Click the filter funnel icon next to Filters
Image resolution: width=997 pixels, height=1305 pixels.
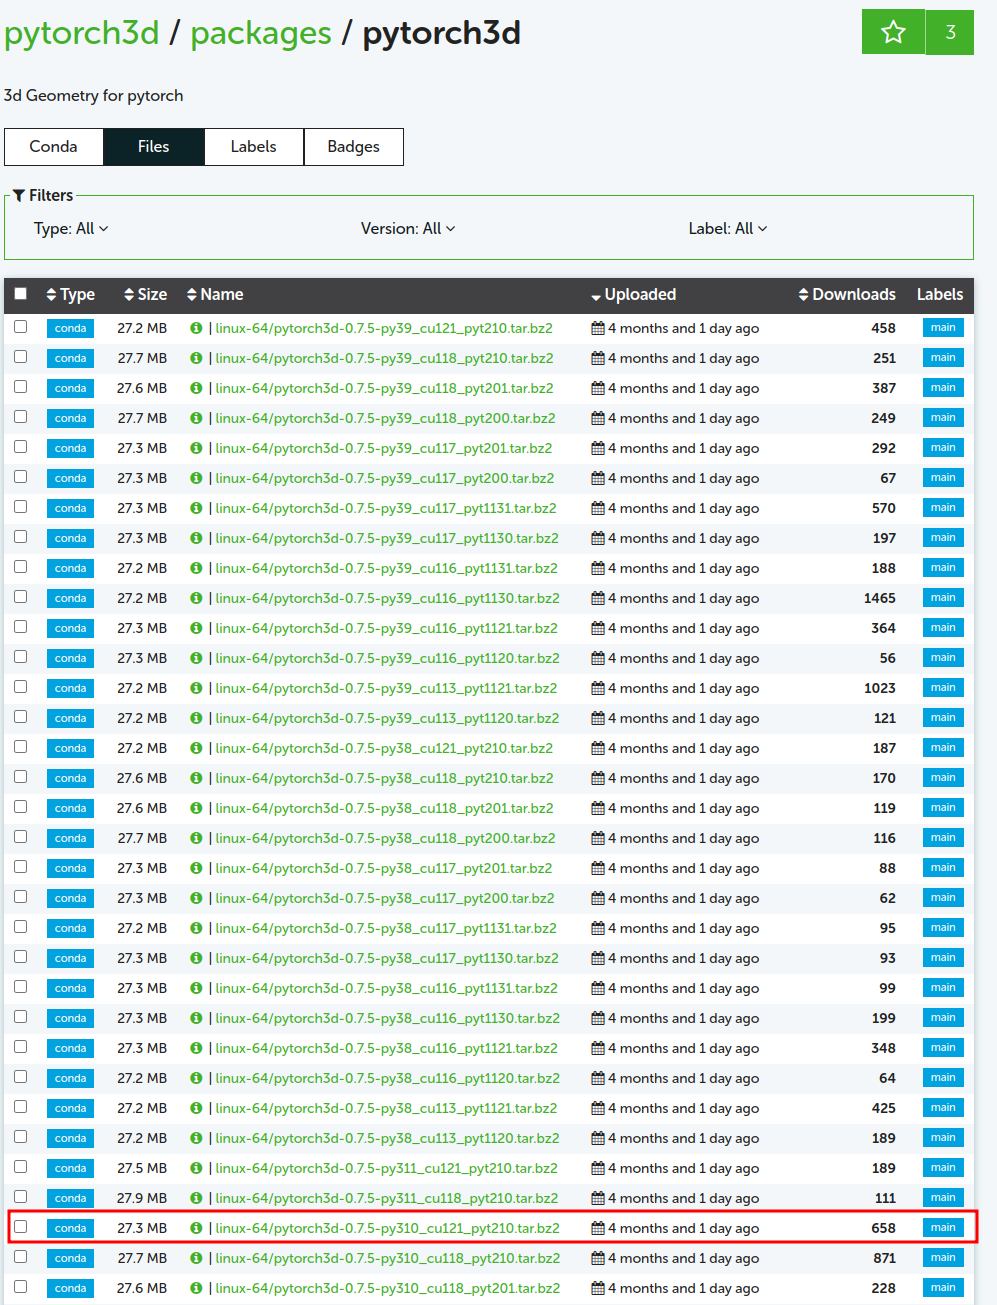click(x=20, y=194)
